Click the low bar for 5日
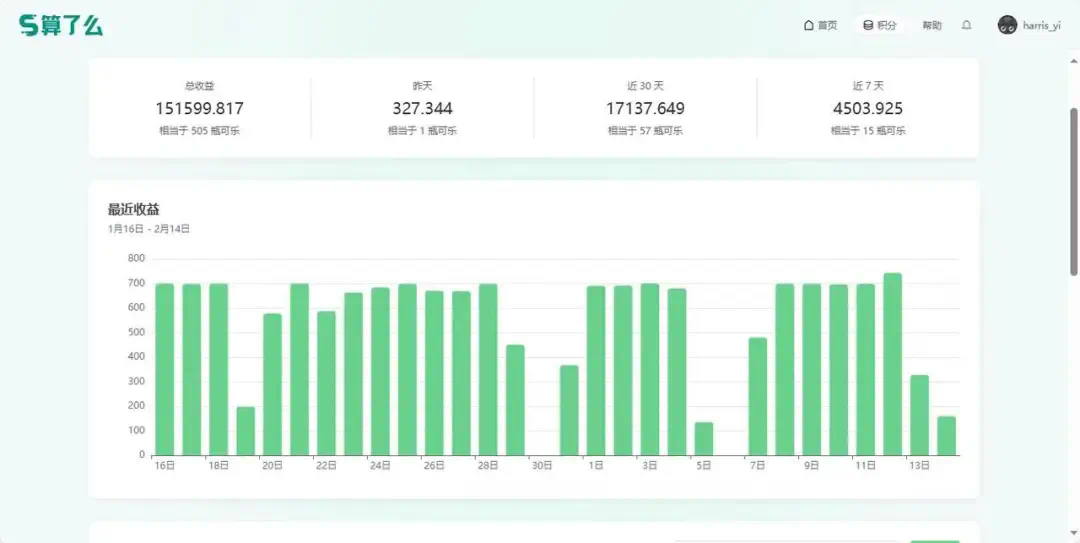Image resolution: width=1080 pixels, height=543 pixels. coord(704,439)
